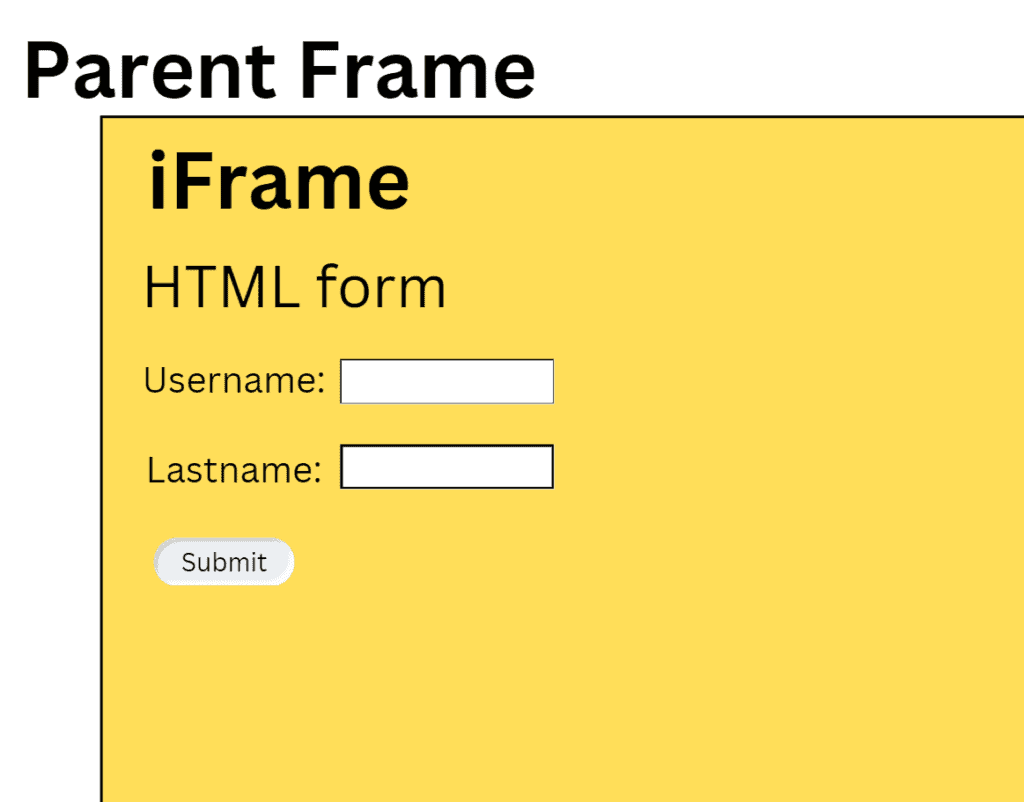1024x802 pixels.
Task: Click the yellow space right of "HTML form" text
Action: (x=700, y=287)
